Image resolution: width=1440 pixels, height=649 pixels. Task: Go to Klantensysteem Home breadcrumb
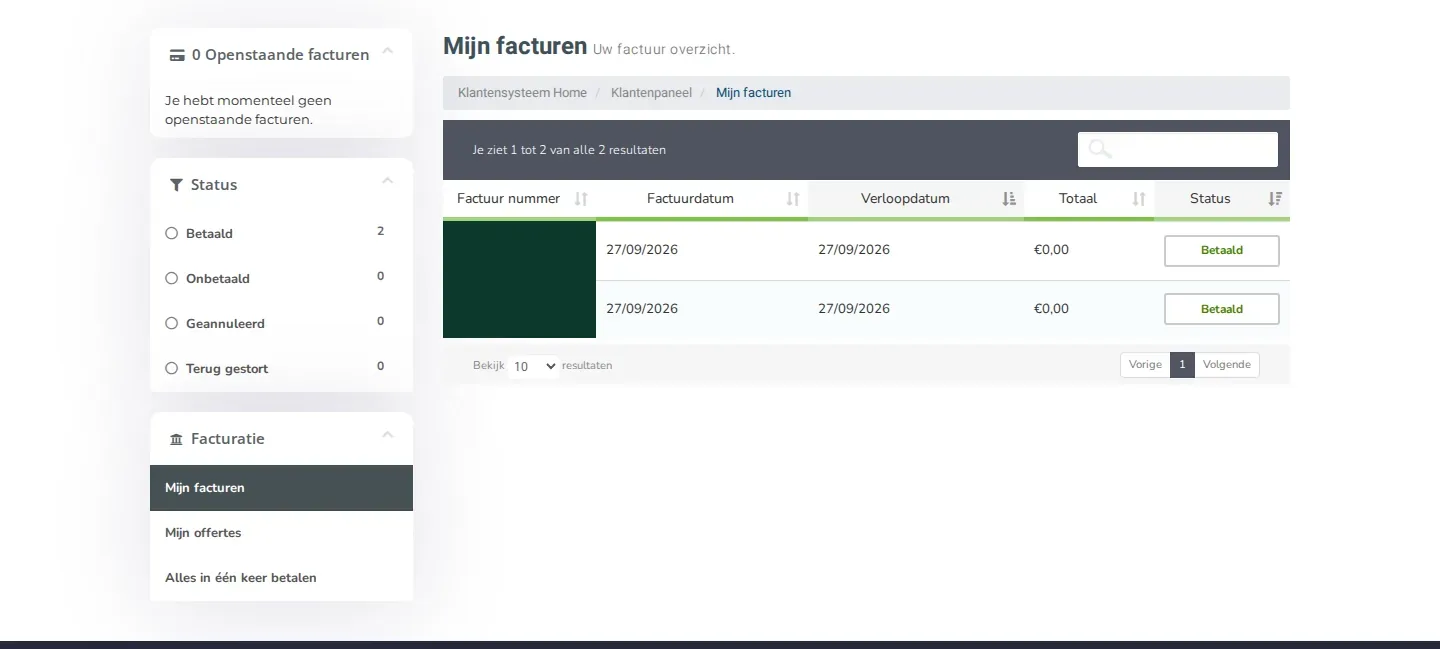click(522, 93)
